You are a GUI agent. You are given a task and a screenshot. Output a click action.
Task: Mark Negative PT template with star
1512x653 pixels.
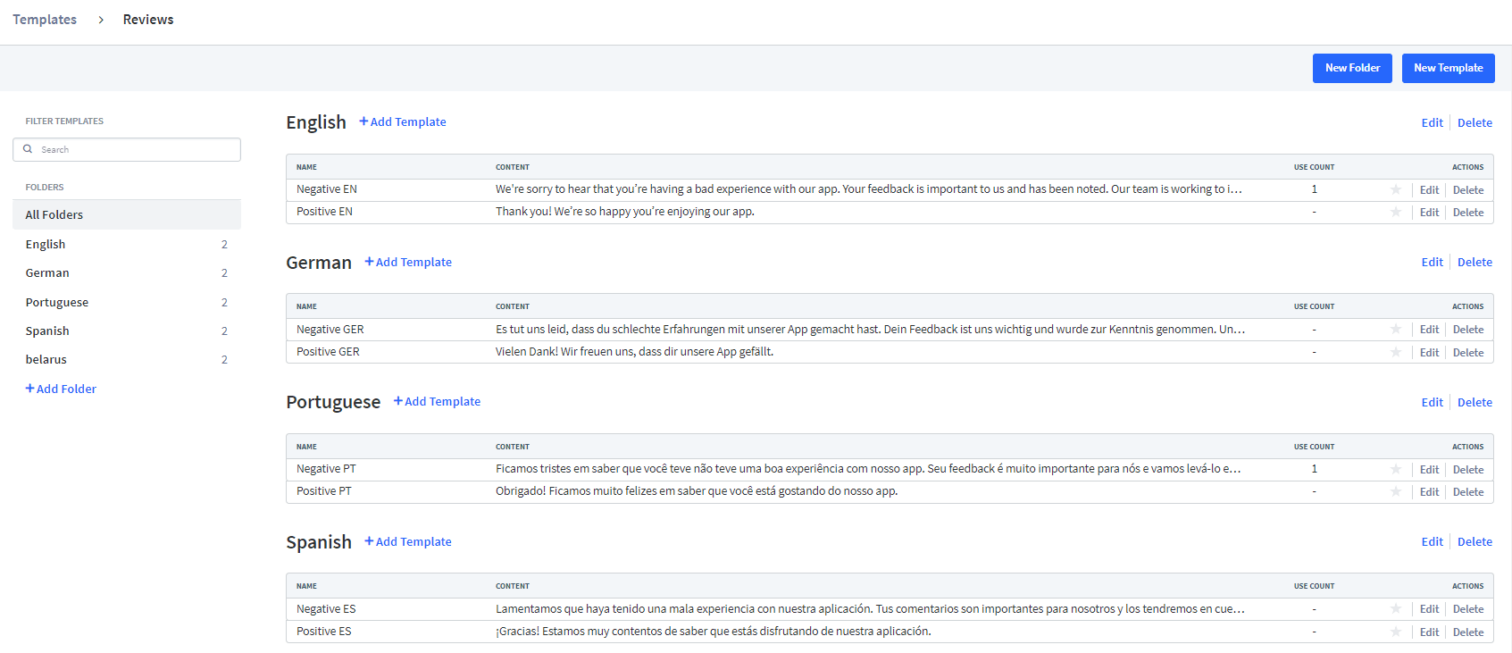pos(1395,470)
